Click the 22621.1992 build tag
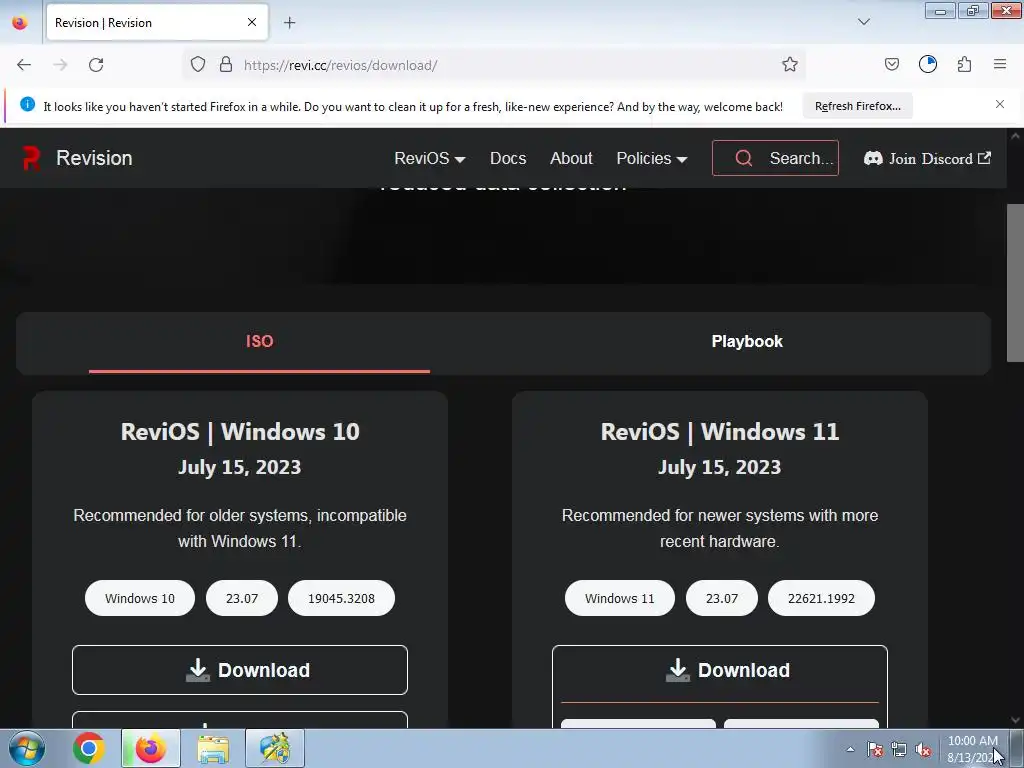The image size is (1024, 768). point(821,598)
